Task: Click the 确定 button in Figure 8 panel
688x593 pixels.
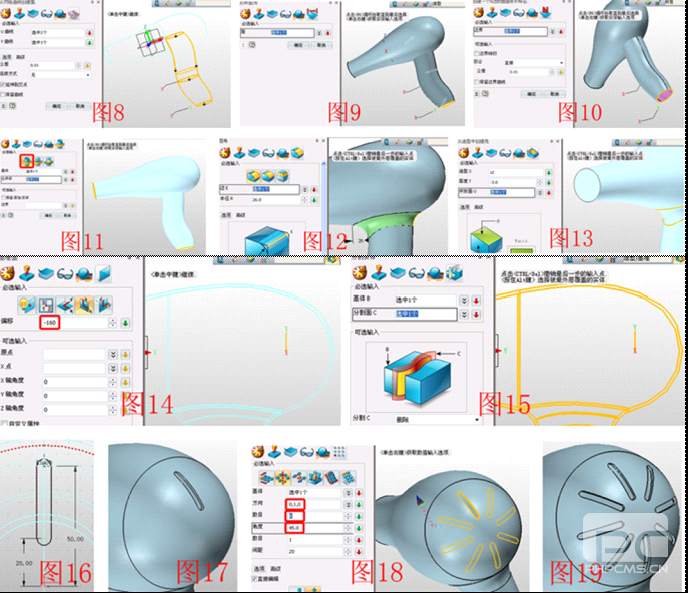Action: coord(56,108)
